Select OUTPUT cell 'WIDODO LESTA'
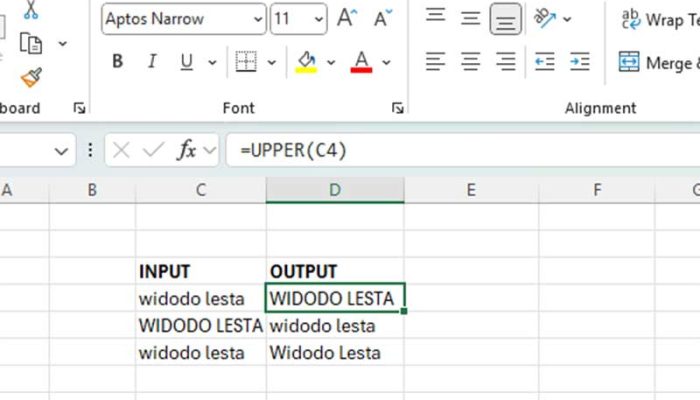Screen dimensions: 700x400 [335, 298]
